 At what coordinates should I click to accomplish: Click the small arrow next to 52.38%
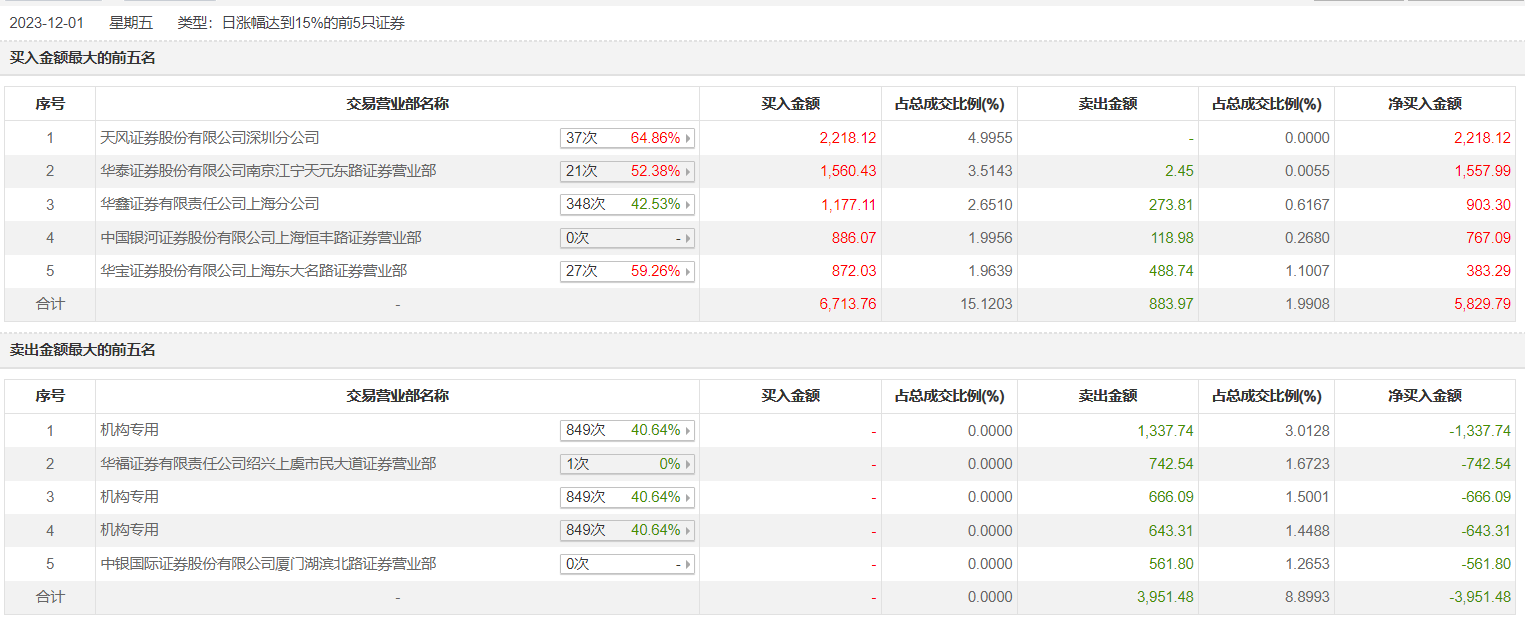(x=688, y=172)
